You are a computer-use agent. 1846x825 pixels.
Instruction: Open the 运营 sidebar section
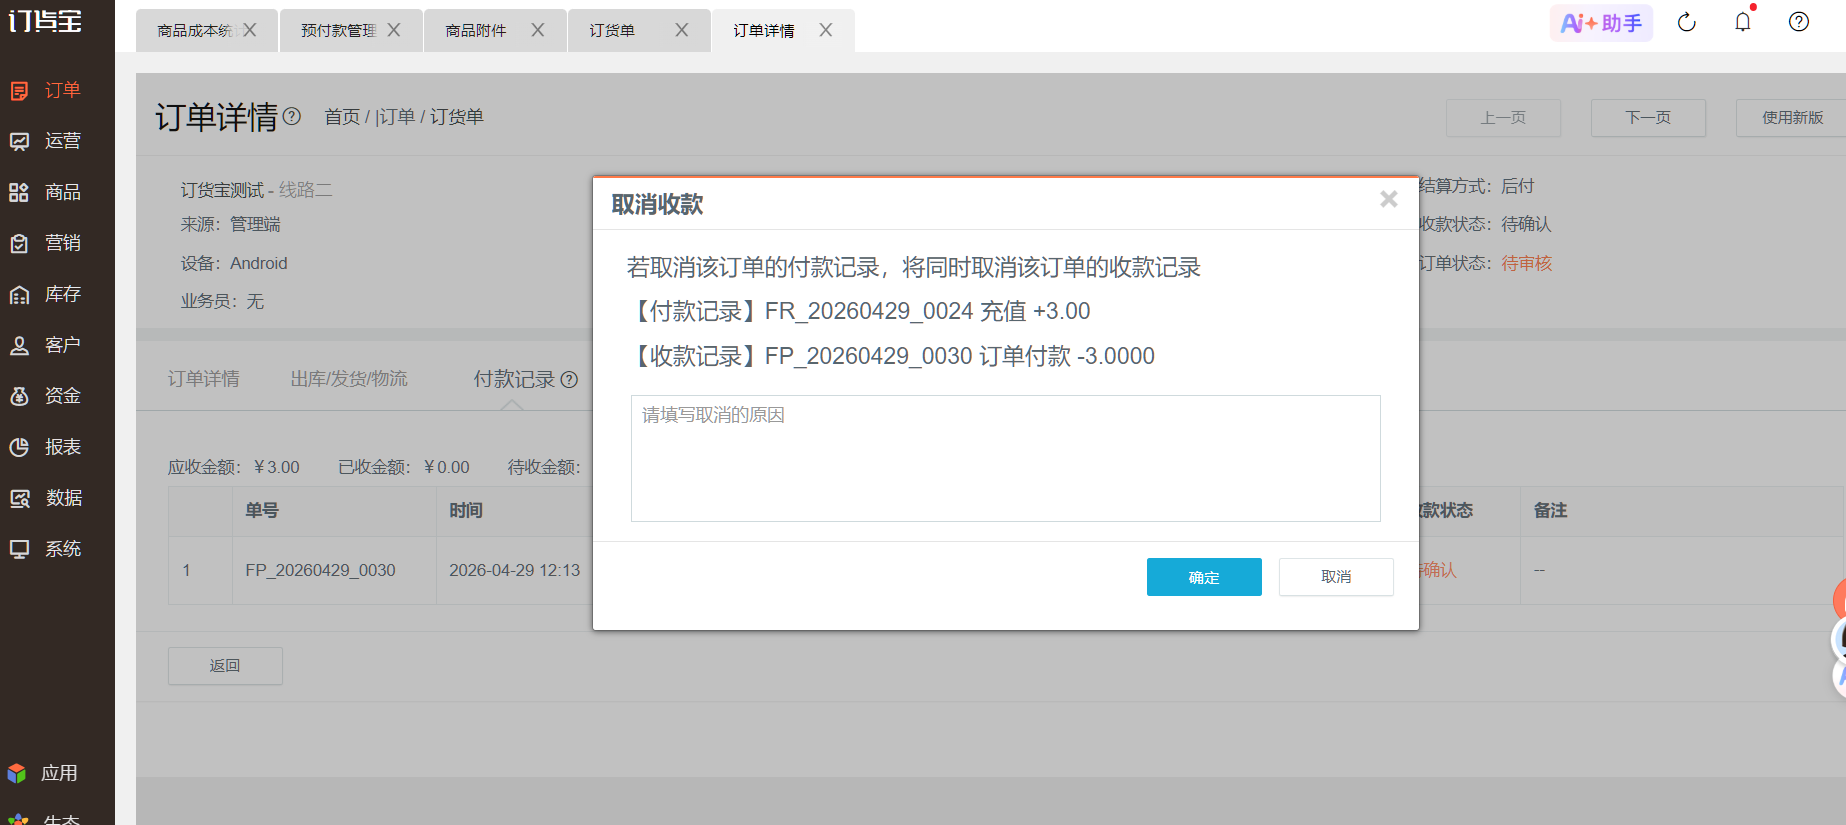pyautogui.click(x=46, y=141)
